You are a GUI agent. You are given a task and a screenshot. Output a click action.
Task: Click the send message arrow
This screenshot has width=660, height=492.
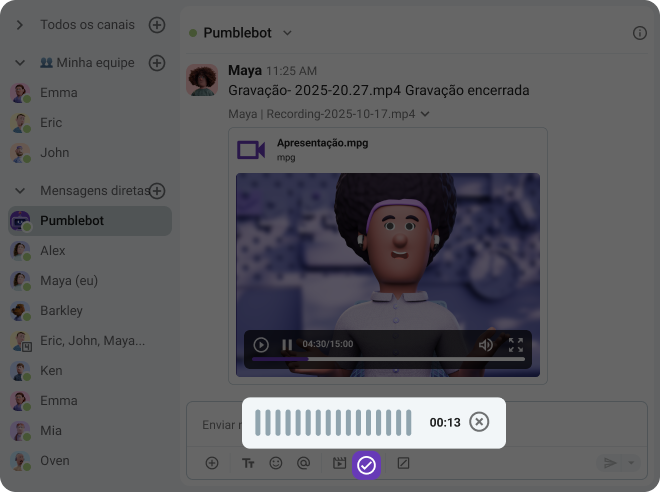point(610,463)
